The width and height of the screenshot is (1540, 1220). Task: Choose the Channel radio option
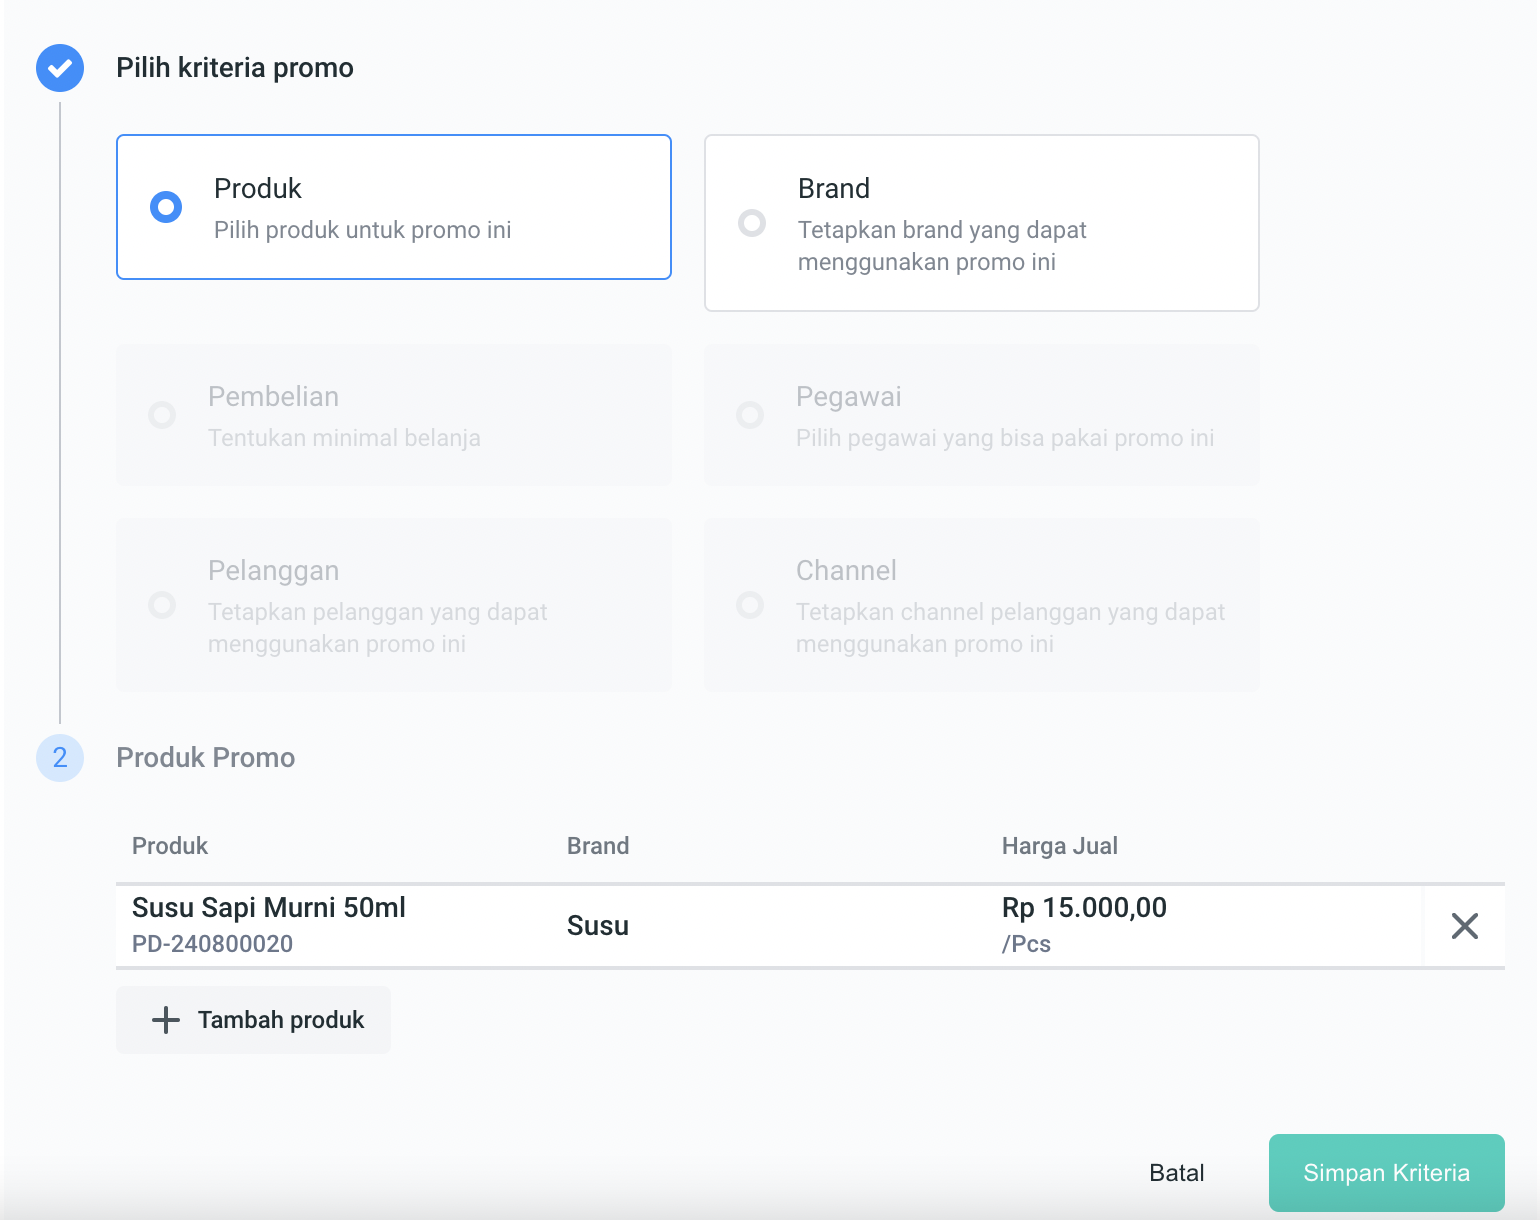coord(750,605)
